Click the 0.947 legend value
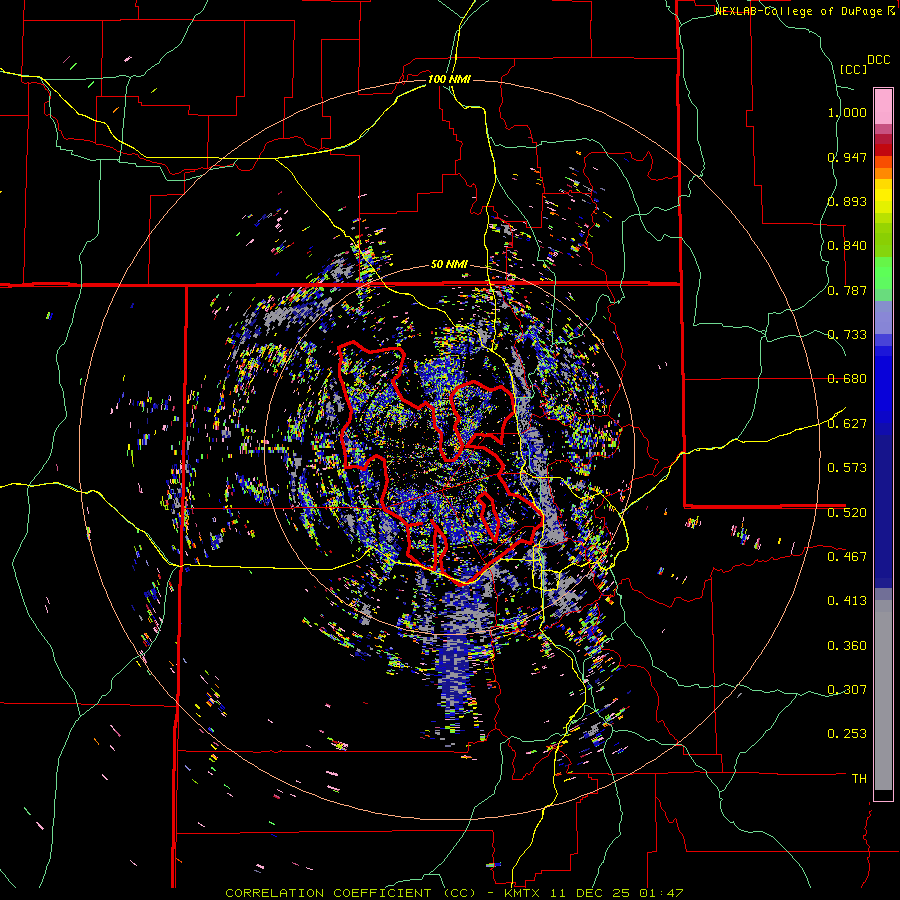900x900 pixels. tap(847, 157)
